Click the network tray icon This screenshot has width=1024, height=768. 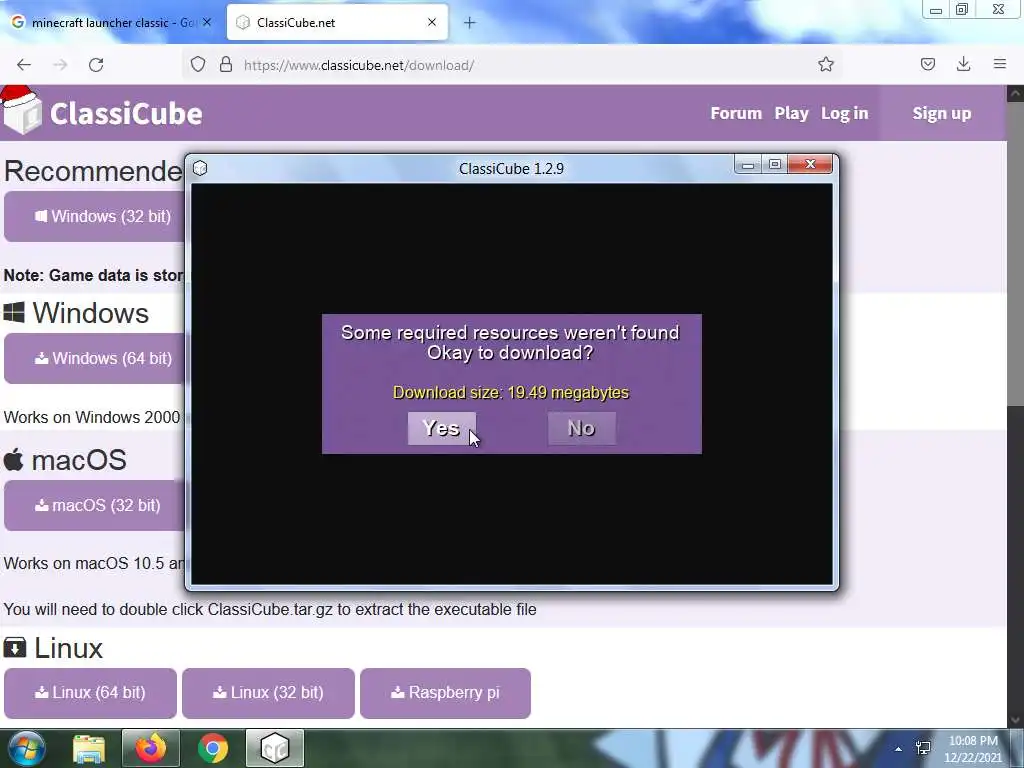(x=923, y=748)
